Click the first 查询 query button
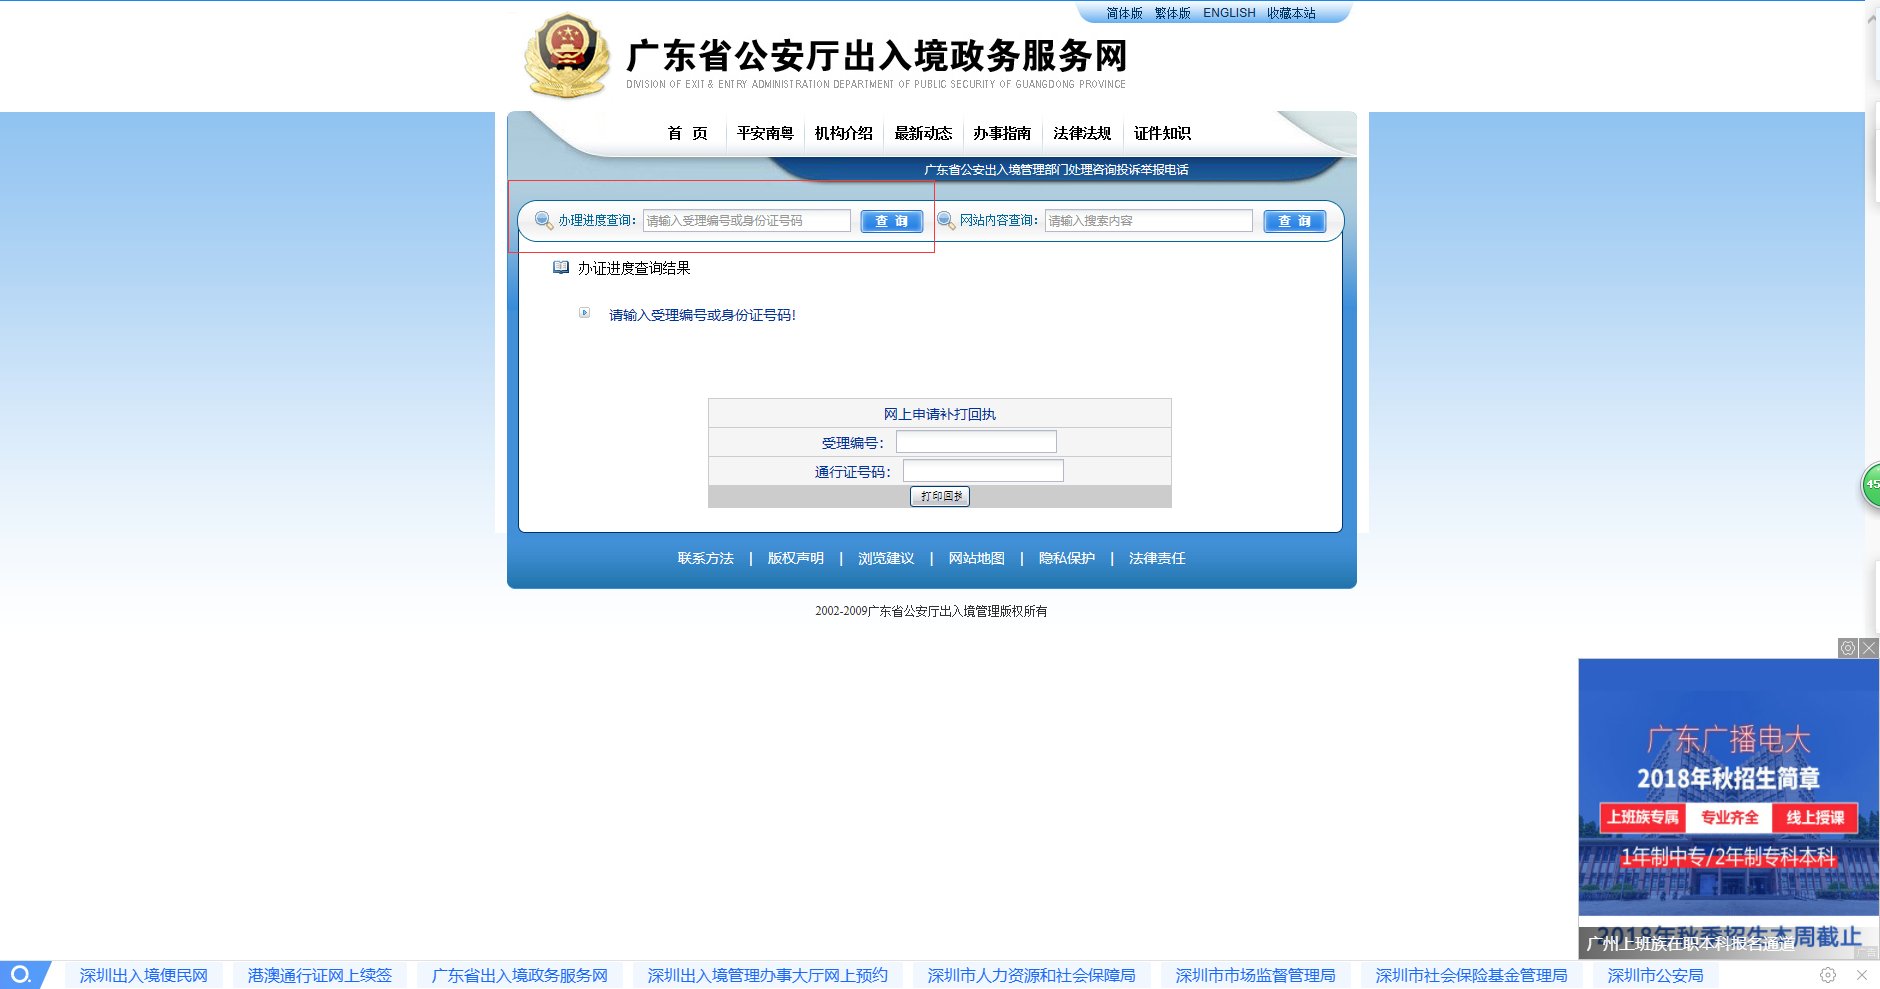 [891, 221]
